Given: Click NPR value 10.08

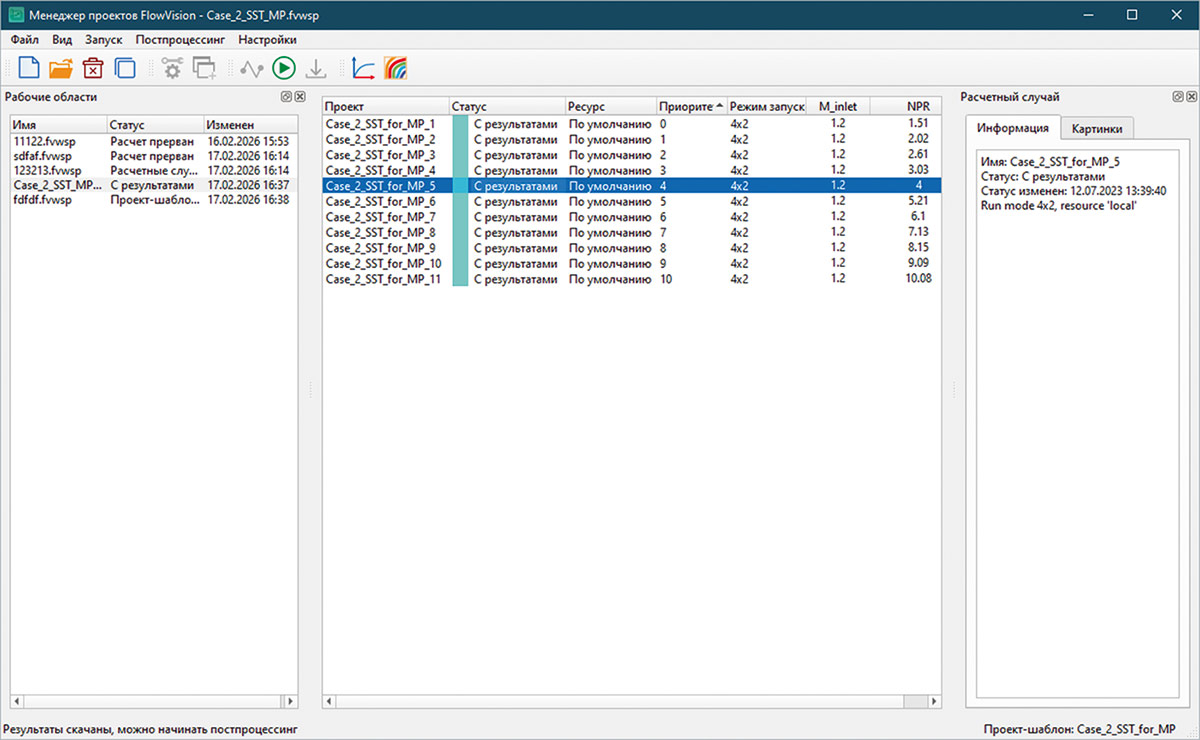Looking at the screenshot, I should [918, 279].
